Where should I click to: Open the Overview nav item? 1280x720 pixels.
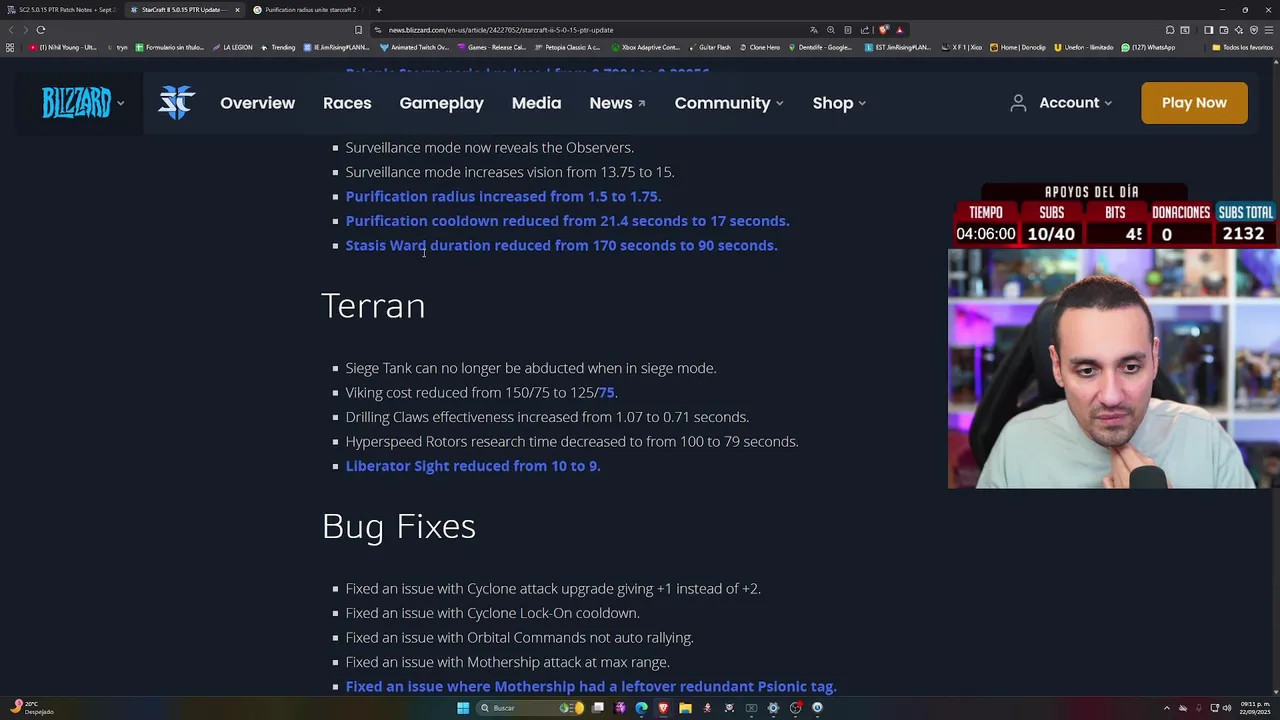coord(257,103)
